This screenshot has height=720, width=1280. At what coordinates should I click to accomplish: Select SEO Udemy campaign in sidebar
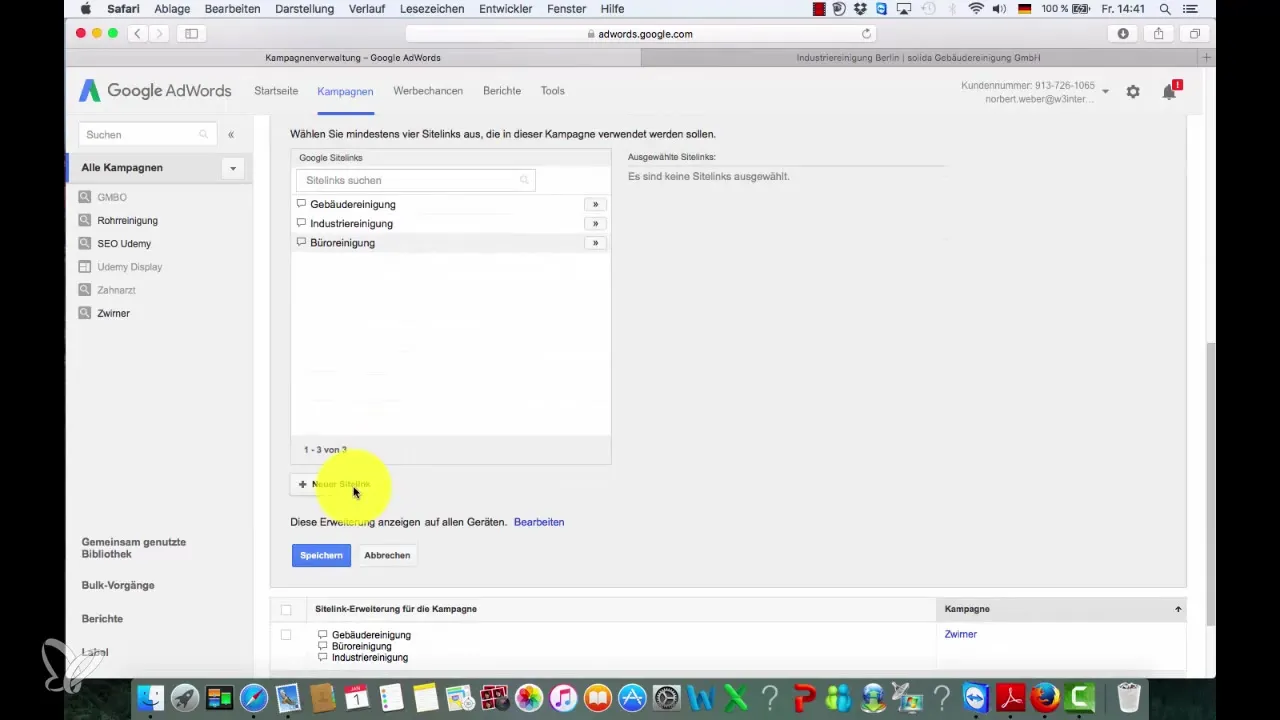124,244
